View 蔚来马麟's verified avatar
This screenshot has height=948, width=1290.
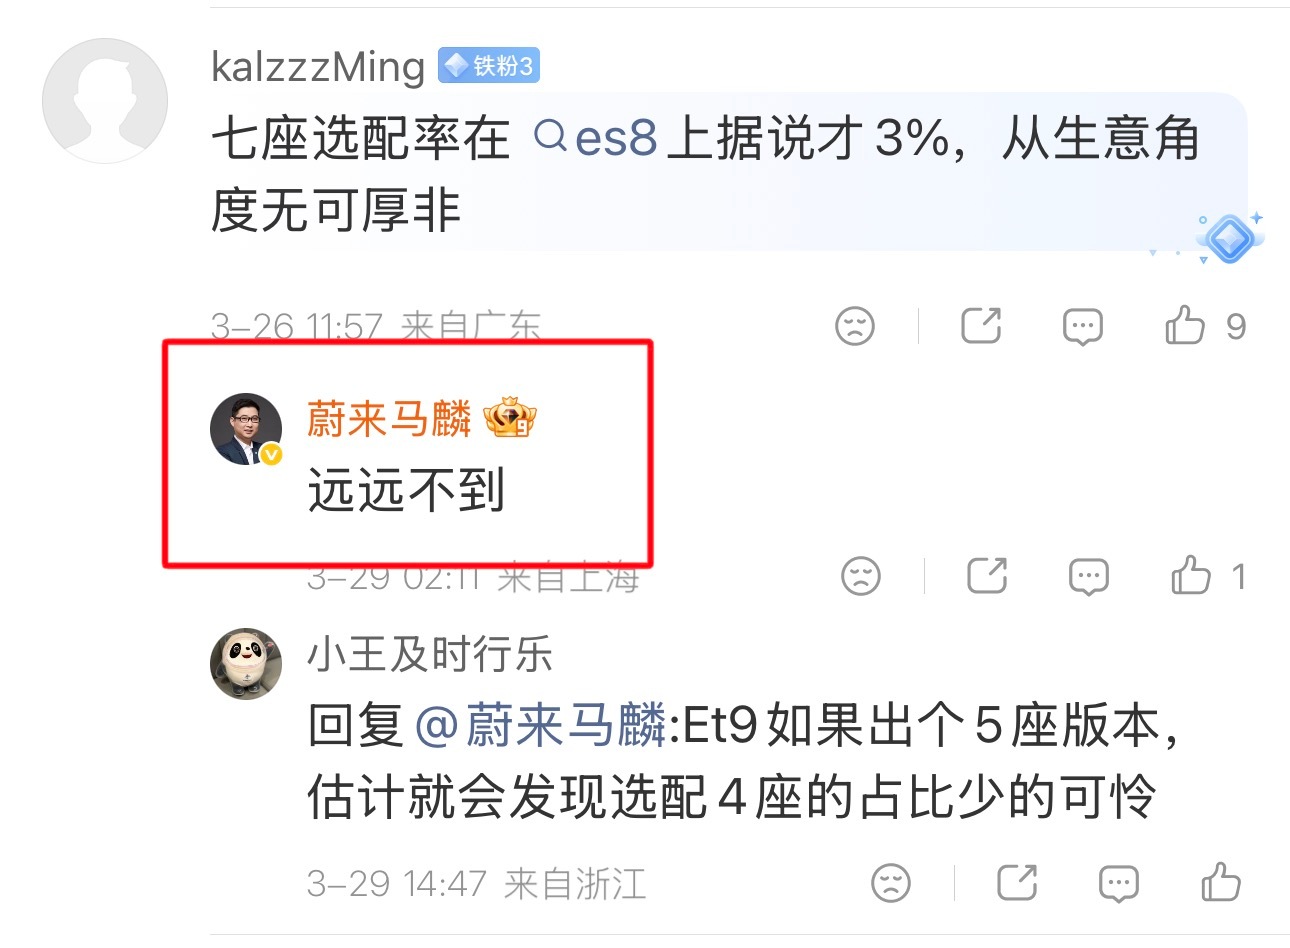tap(246, 429)
